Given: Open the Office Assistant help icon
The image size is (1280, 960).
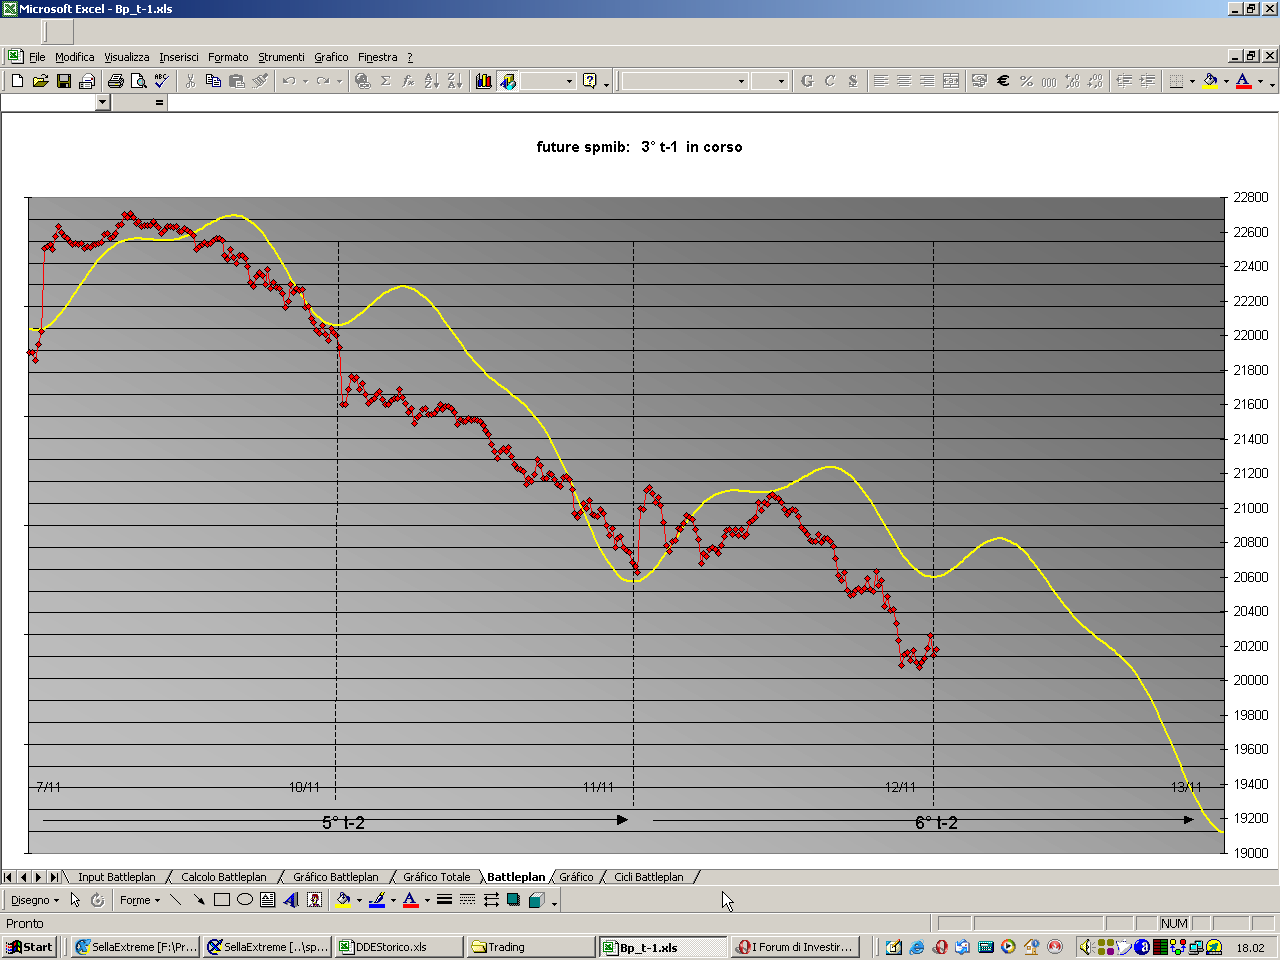Looking at the screenshot, I should pyautogui.click(x=590, y=81).
